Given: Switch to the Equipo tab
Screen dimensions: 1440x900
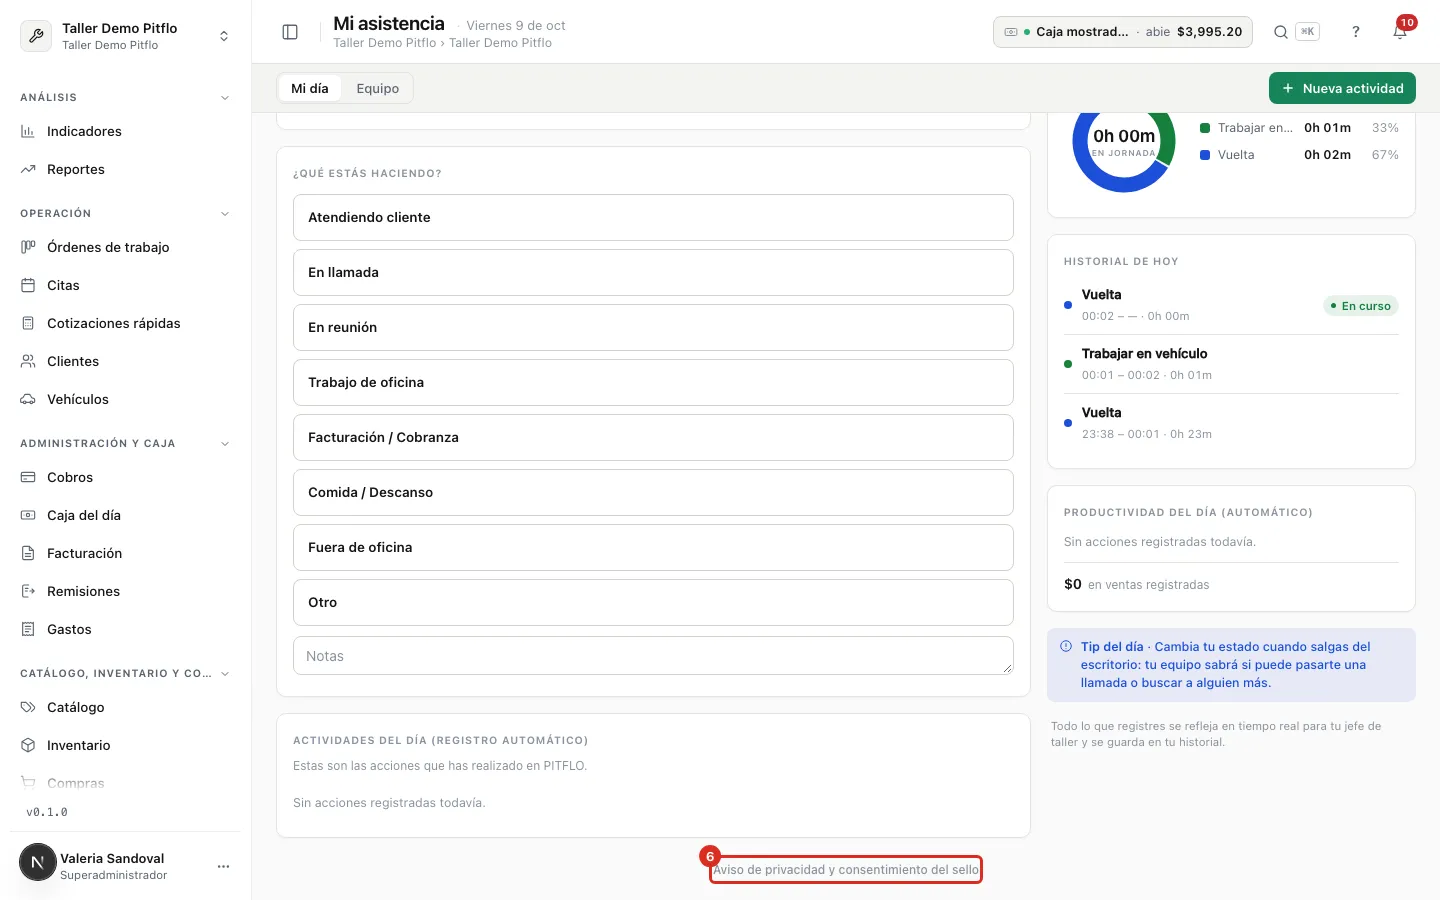Looking at the screenshot, I should [377, 88].
